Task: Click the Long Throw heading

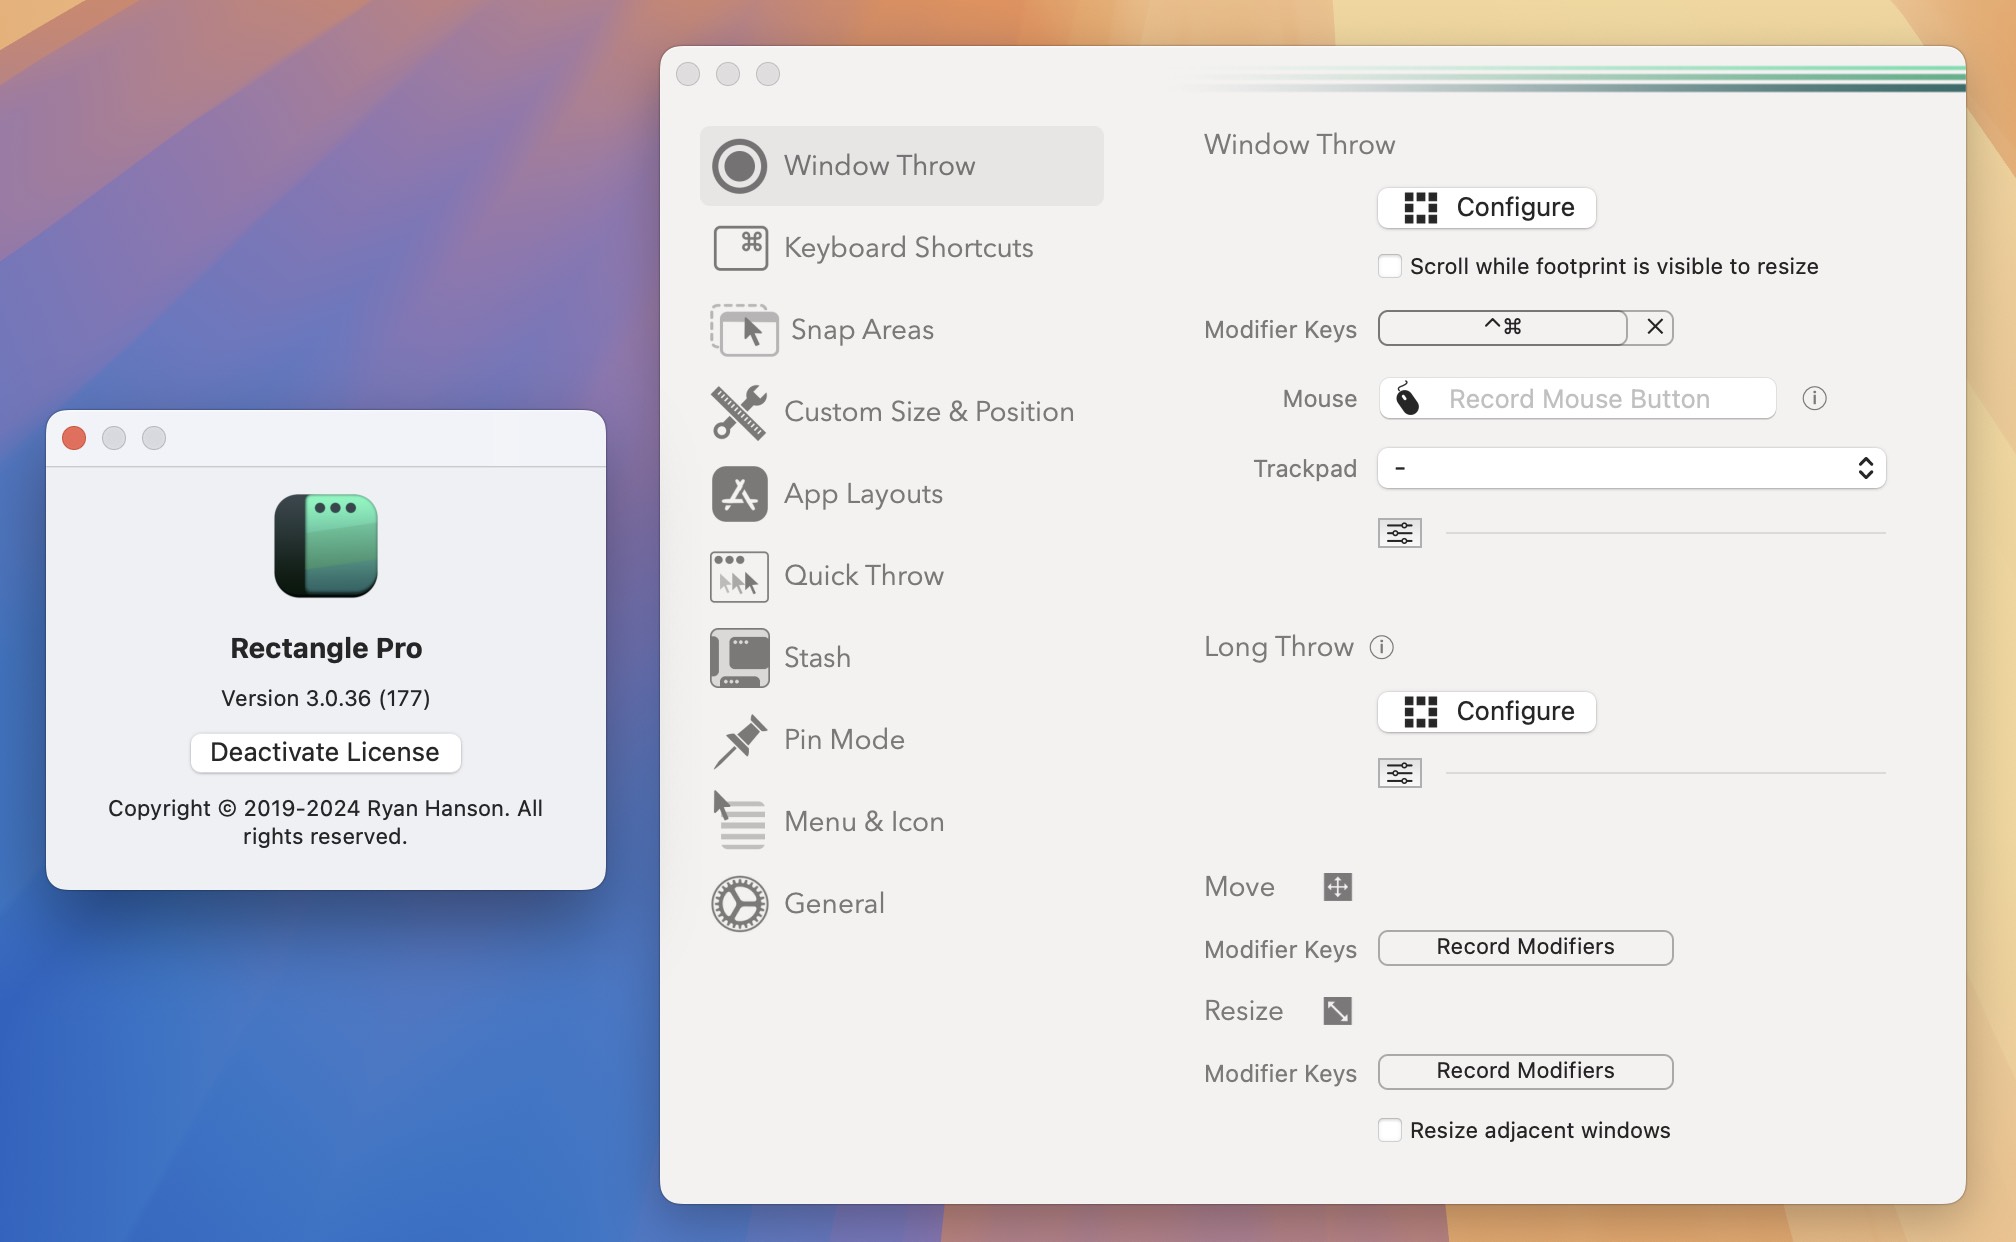Action: (x=1278, y=647)
